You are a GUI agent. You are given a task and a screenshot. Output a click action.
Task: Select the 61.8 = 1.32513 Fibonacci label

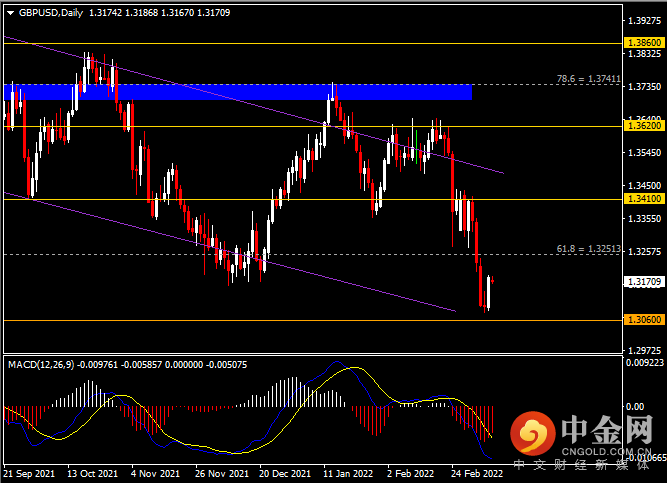point(589,249)
